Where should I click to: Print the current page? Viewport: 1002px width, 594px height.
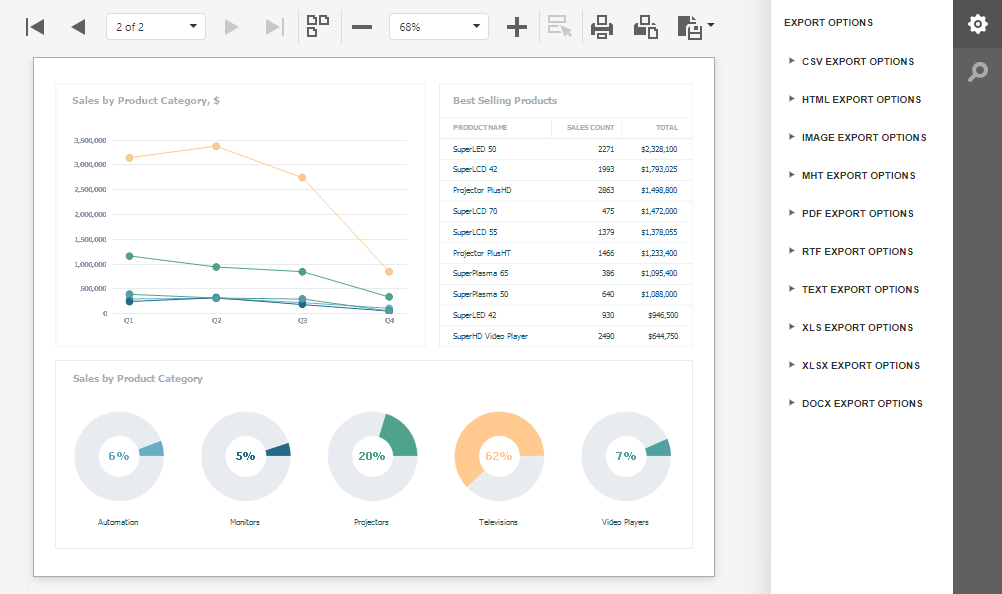pos(646,27)
